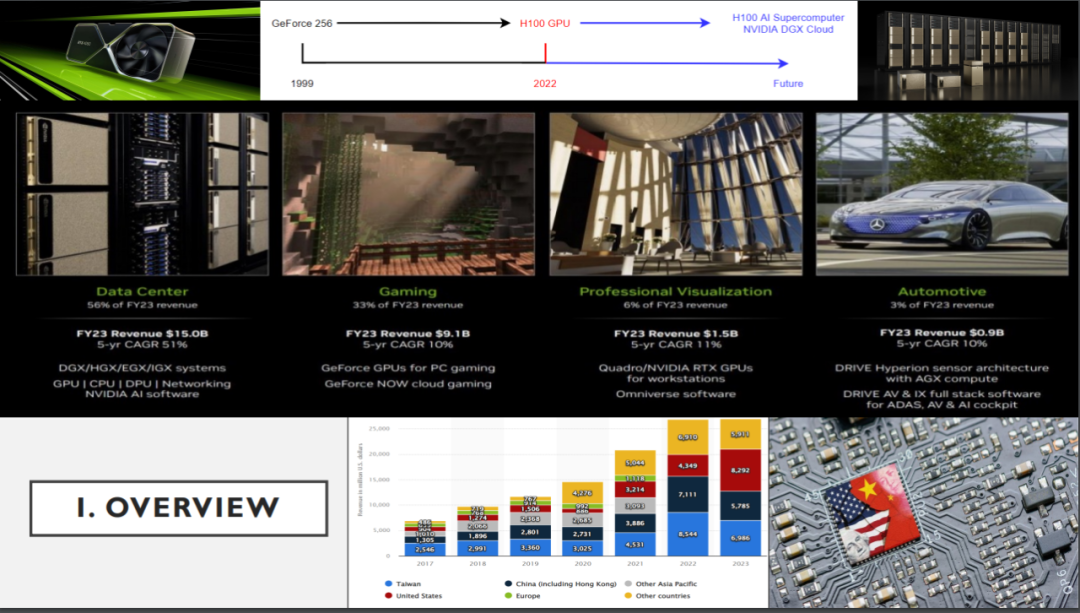Open the Data Center server rack image
The width and height of the screenshot is (1080, 613).
(143, 194)
